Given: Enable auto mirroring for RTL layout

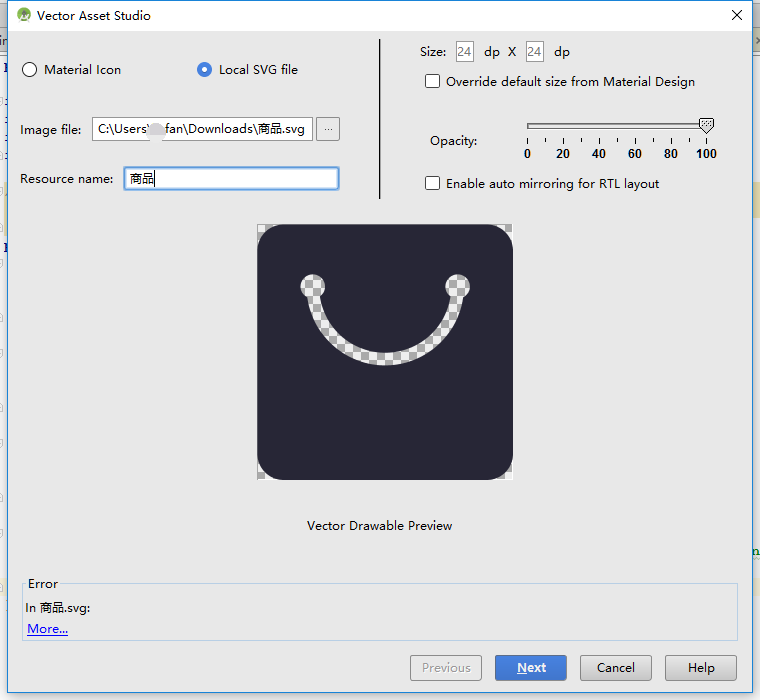Looking at the screenshot, I should pyautogui.click(x=432, y=183).
